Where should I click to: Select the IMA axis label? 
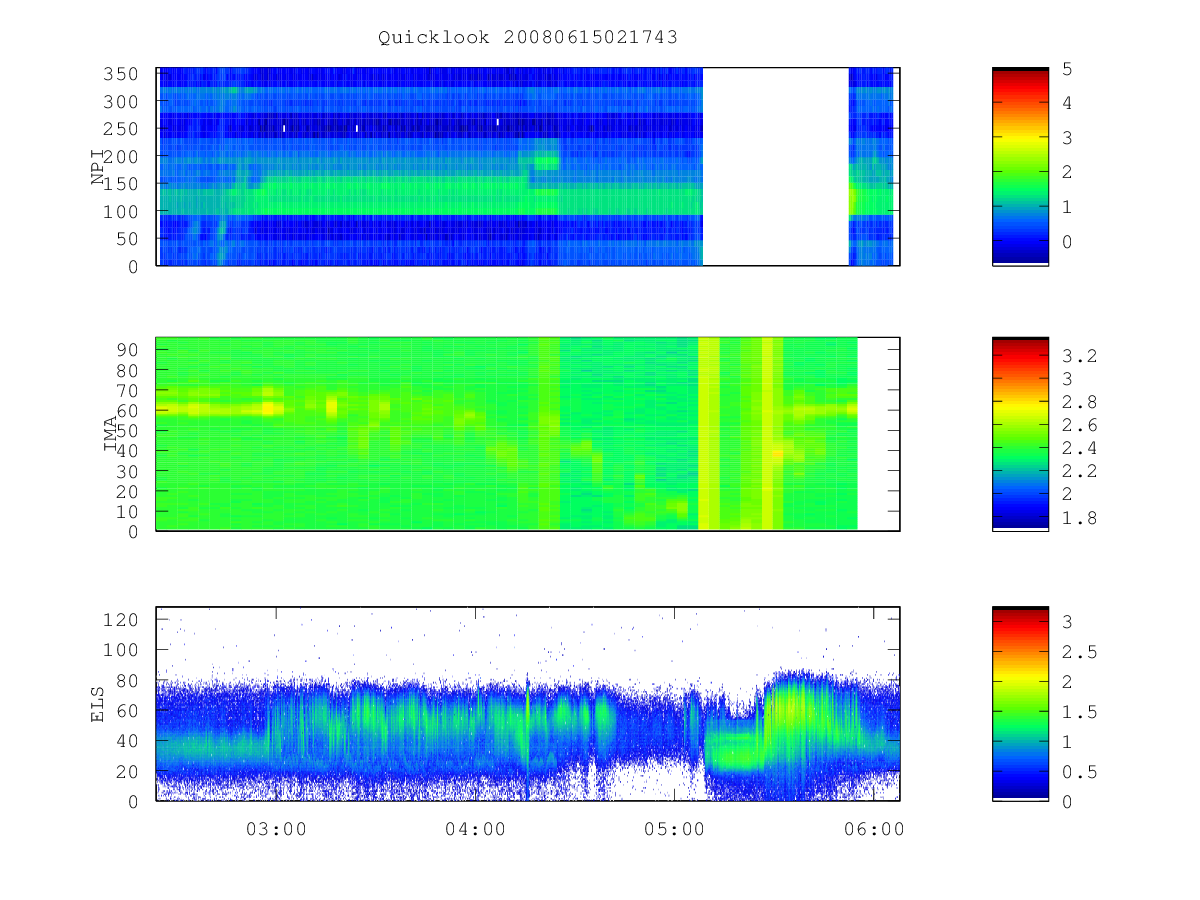coord(111,434)
